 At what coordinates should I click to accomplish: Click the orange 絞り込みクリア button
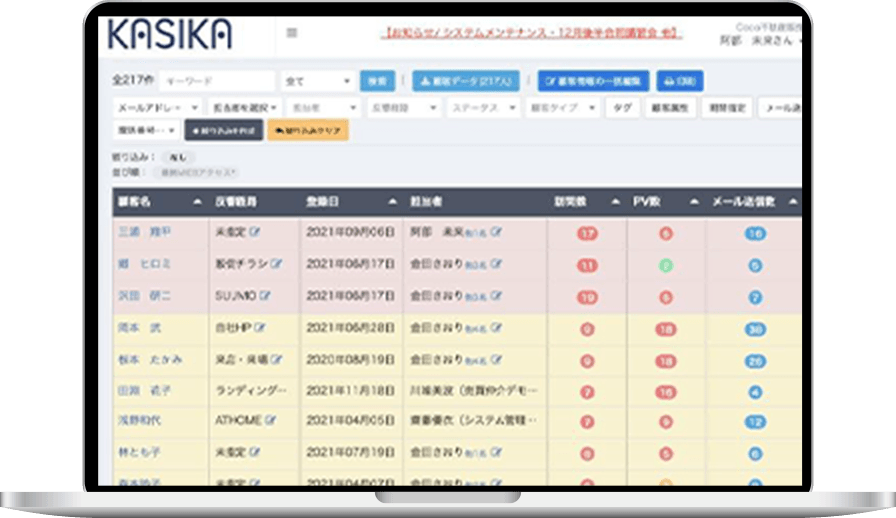coord(308,130)
